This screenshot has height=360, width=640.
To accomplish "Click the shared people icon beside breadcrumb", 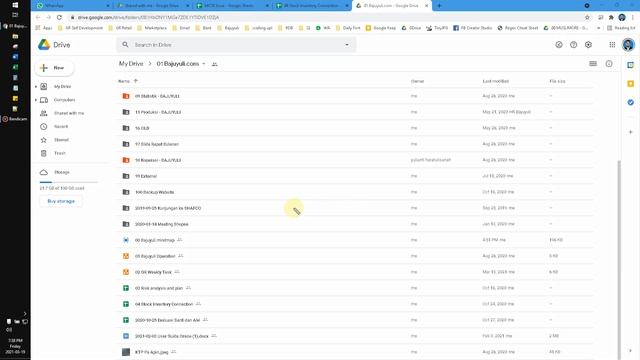I will (215, 64).
